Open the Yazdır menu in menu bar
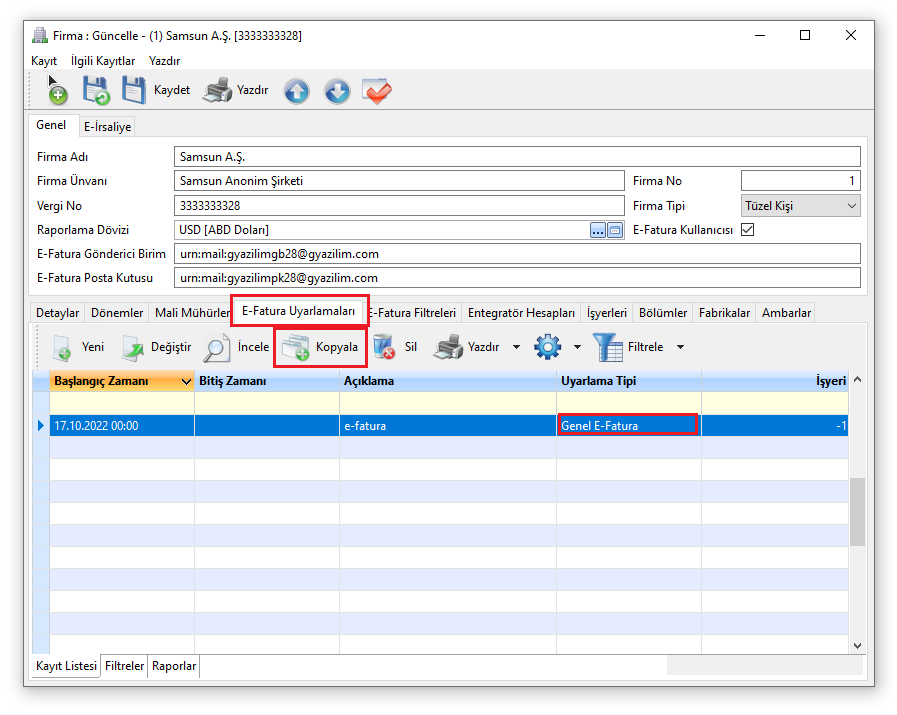This screenshot has height=715, width=897. tap(164, 61)
